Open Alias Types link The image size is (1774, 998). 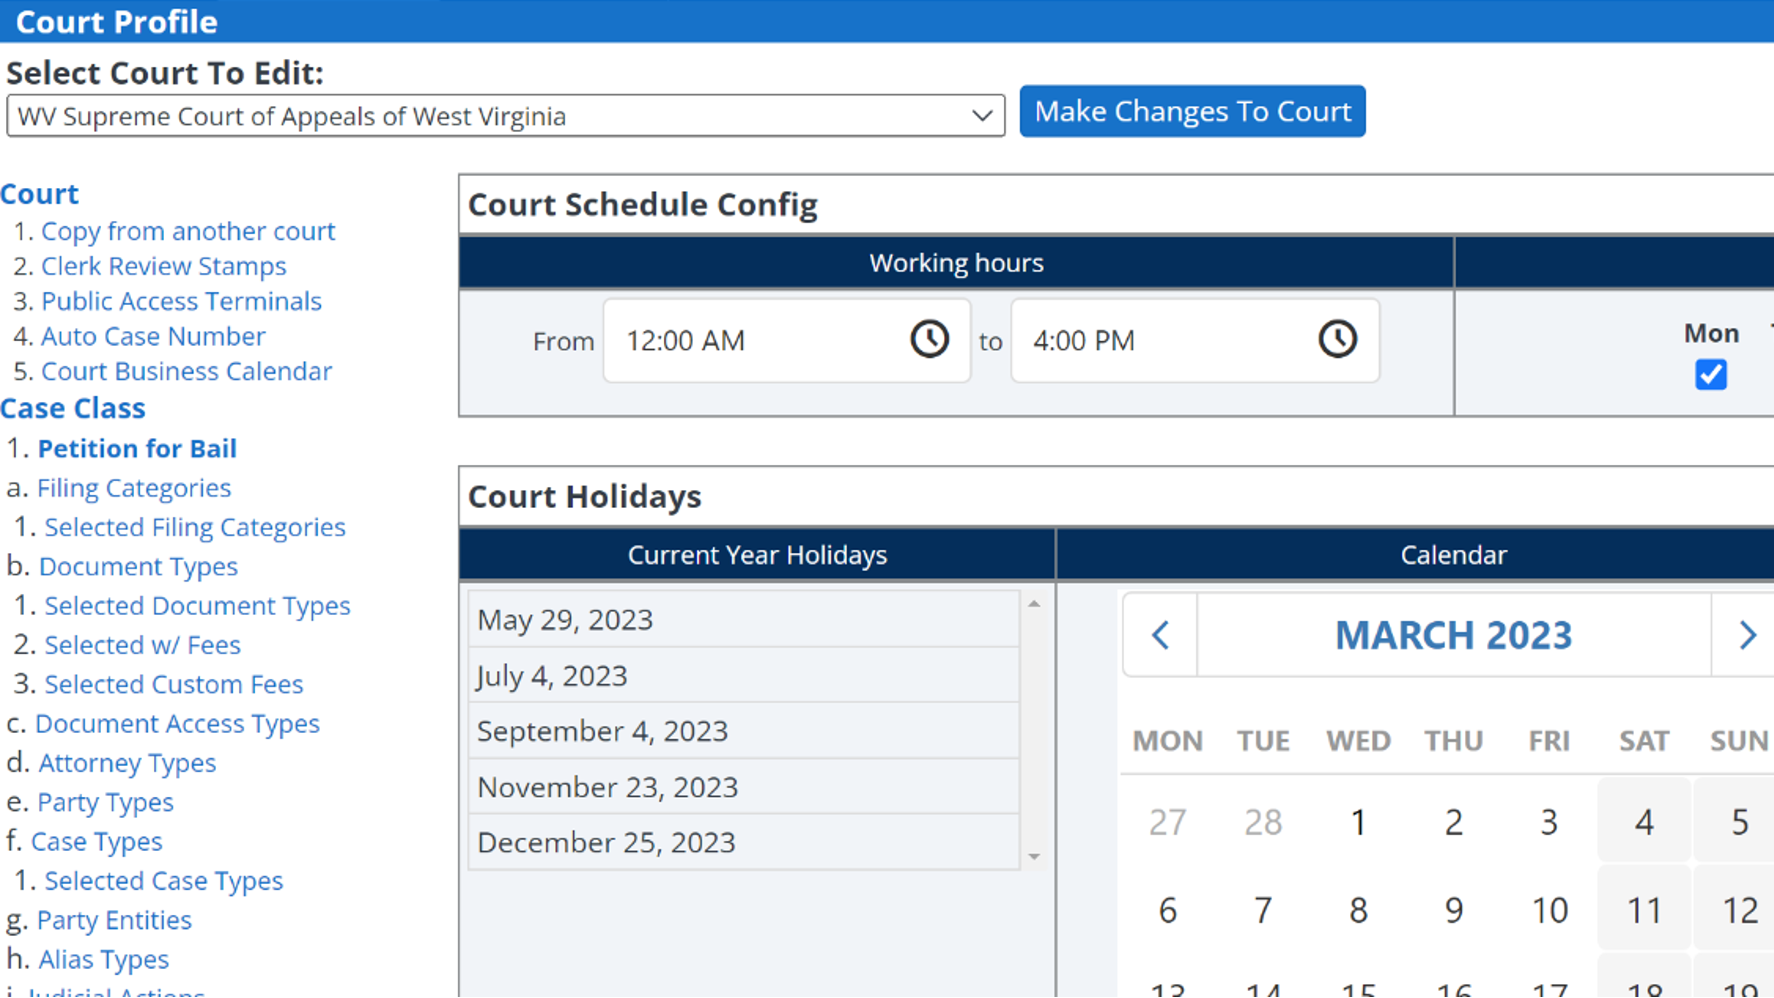[x=103, y=959]
